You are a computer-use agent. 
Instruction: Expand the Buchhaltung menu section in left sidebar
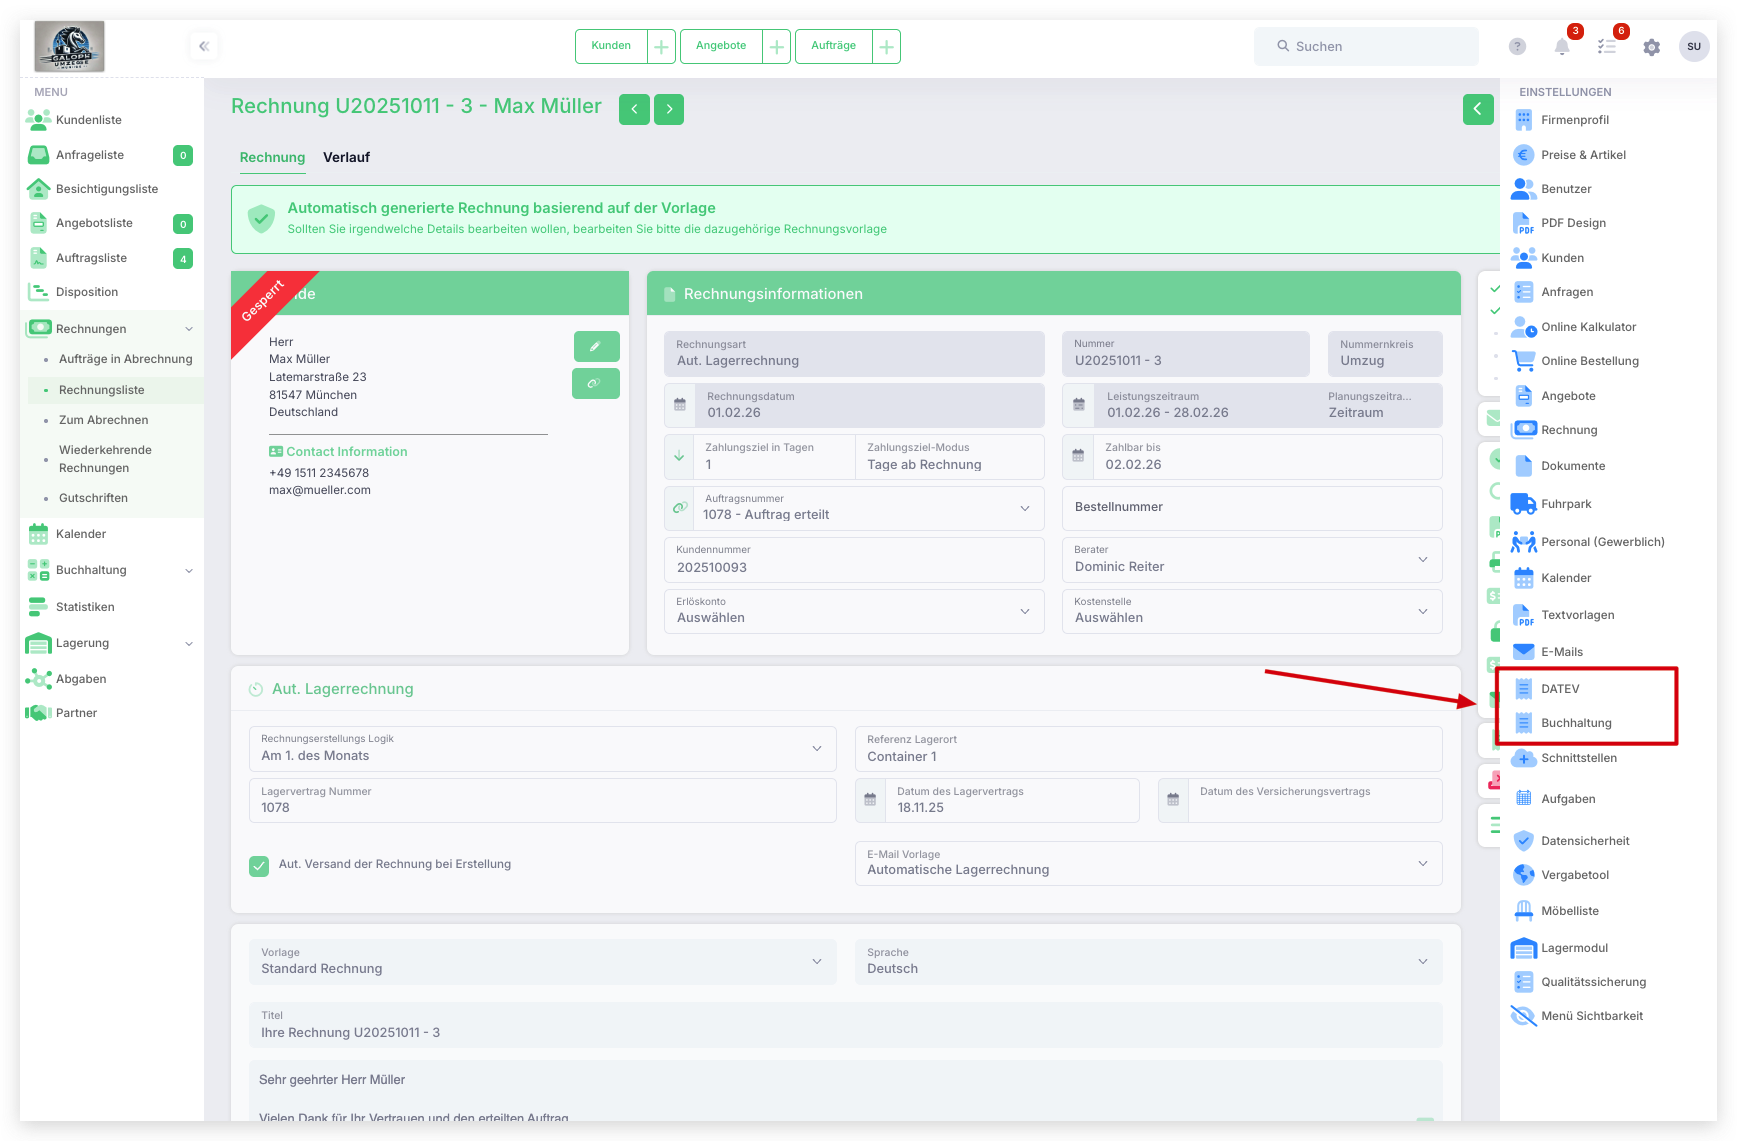pos(110,570)
